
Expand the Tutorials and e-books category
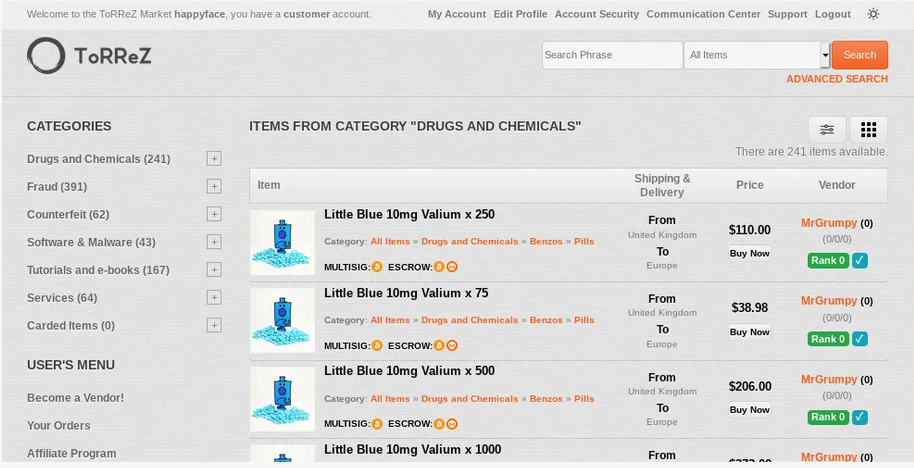214,270
